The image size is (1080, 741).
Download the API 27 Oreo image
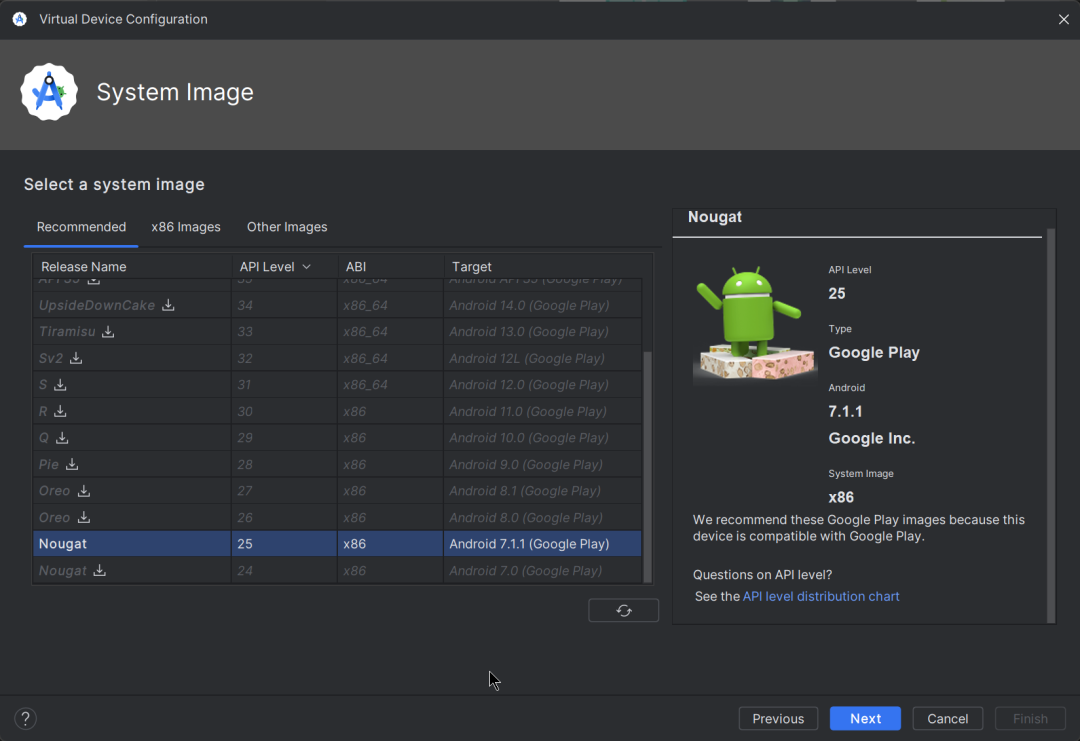tap(84, 491)
